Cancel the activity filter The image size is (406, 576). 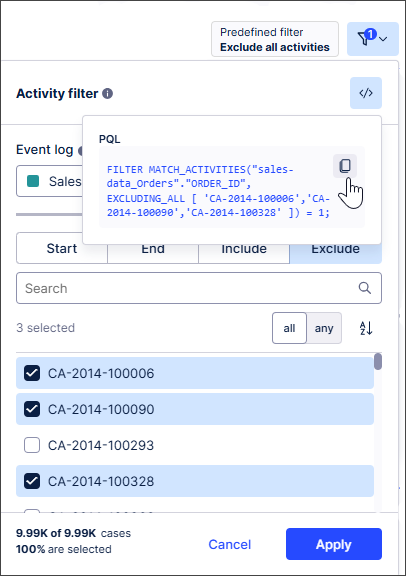pos(230,544)
